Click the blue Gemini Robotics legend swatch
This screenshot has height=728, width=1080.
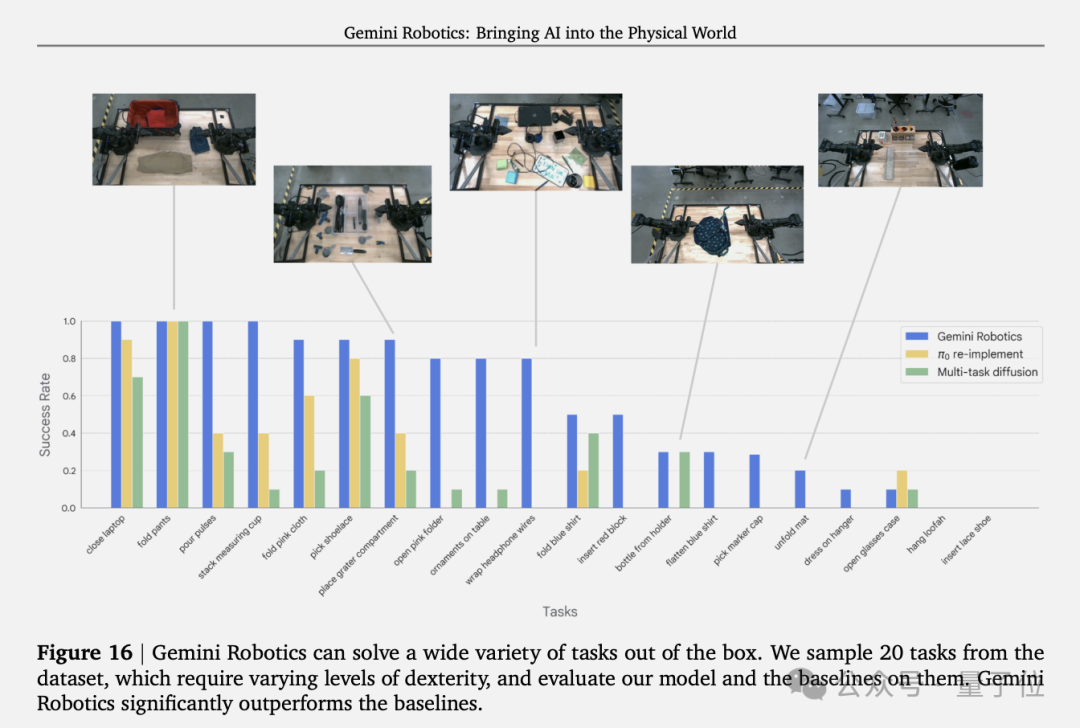coord(917,336)
